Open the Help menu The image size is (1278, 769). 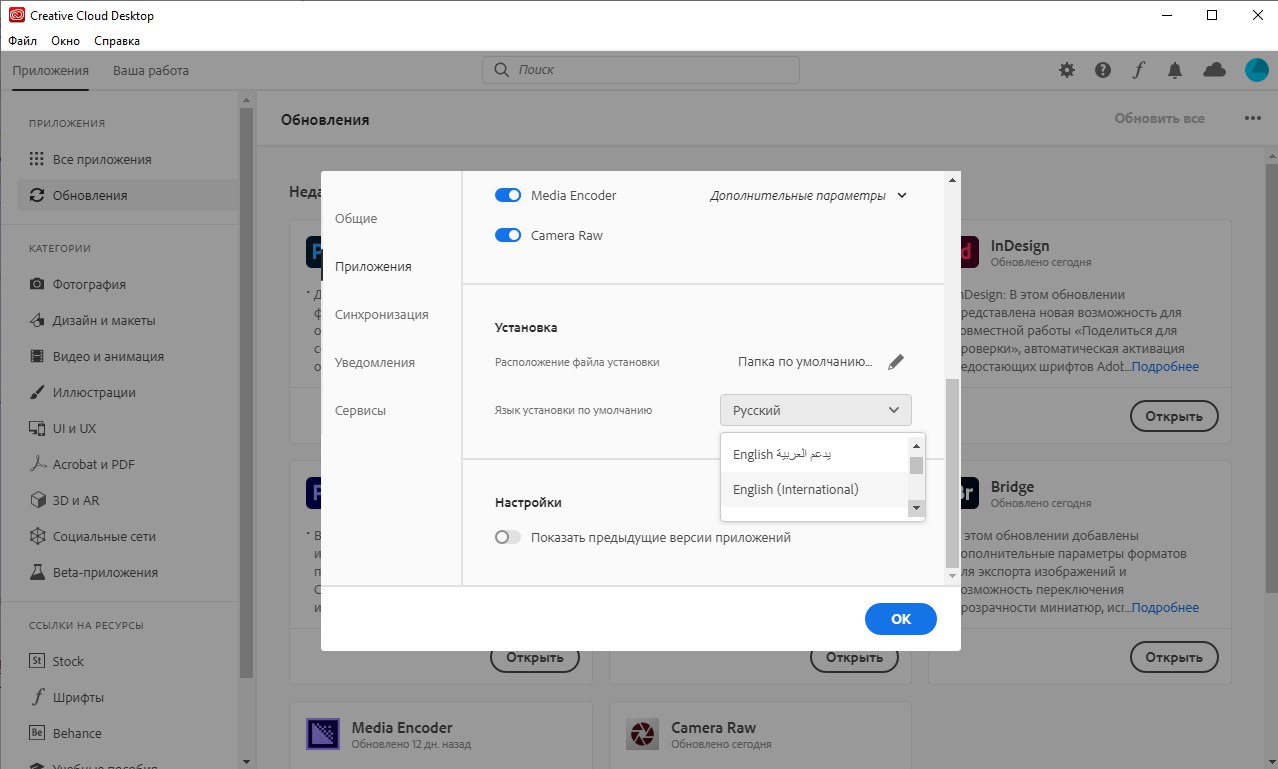click(x=117, y=41)
